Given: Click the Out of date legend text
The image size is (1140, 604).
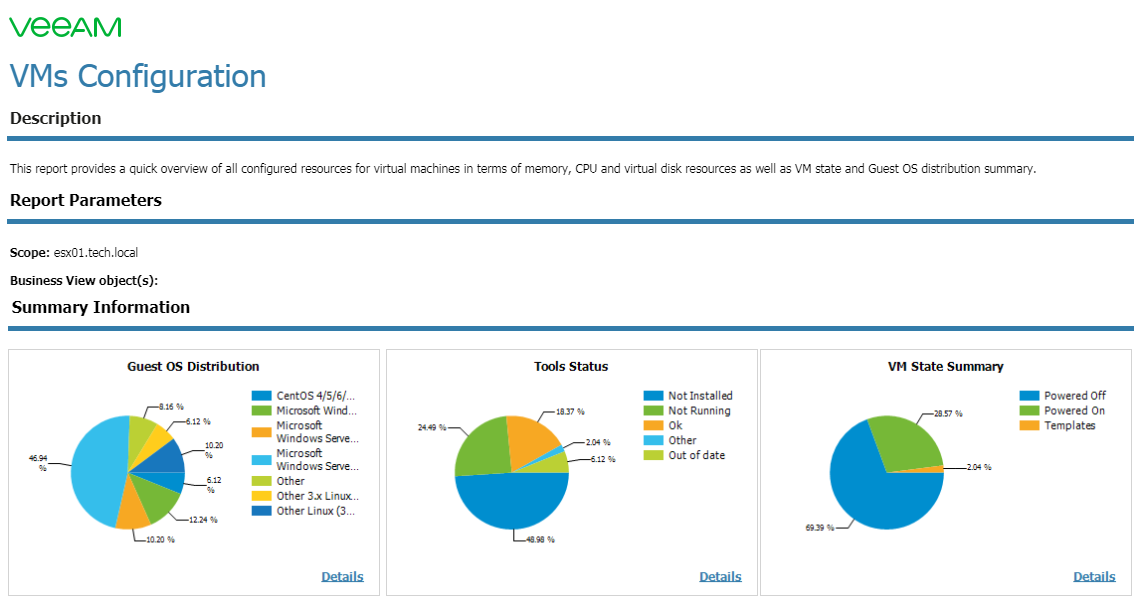Looking at the screenshot, I should click(x=697, y=455).
